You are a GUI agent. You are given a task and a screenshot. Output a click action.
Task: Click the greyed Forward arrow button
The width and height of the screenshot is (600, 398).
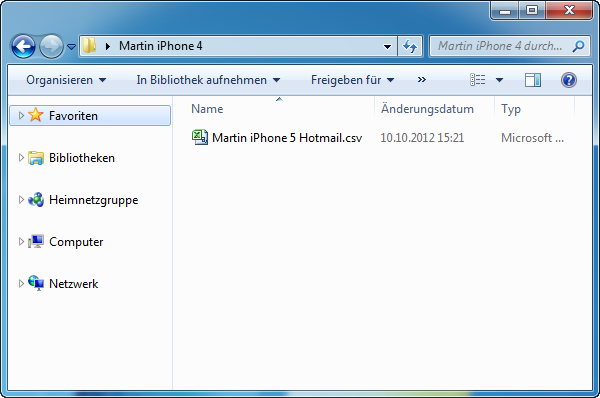(51, 47)
